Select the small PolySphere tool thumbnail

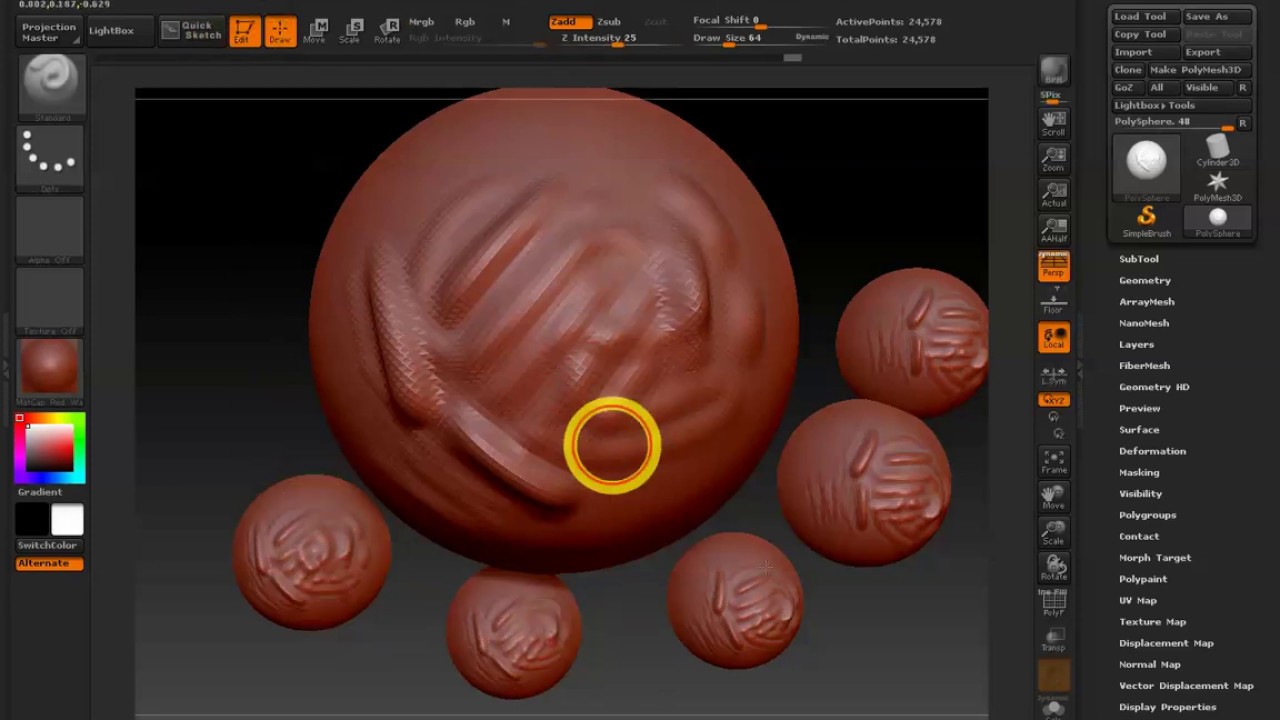(x=1217, y=222)
